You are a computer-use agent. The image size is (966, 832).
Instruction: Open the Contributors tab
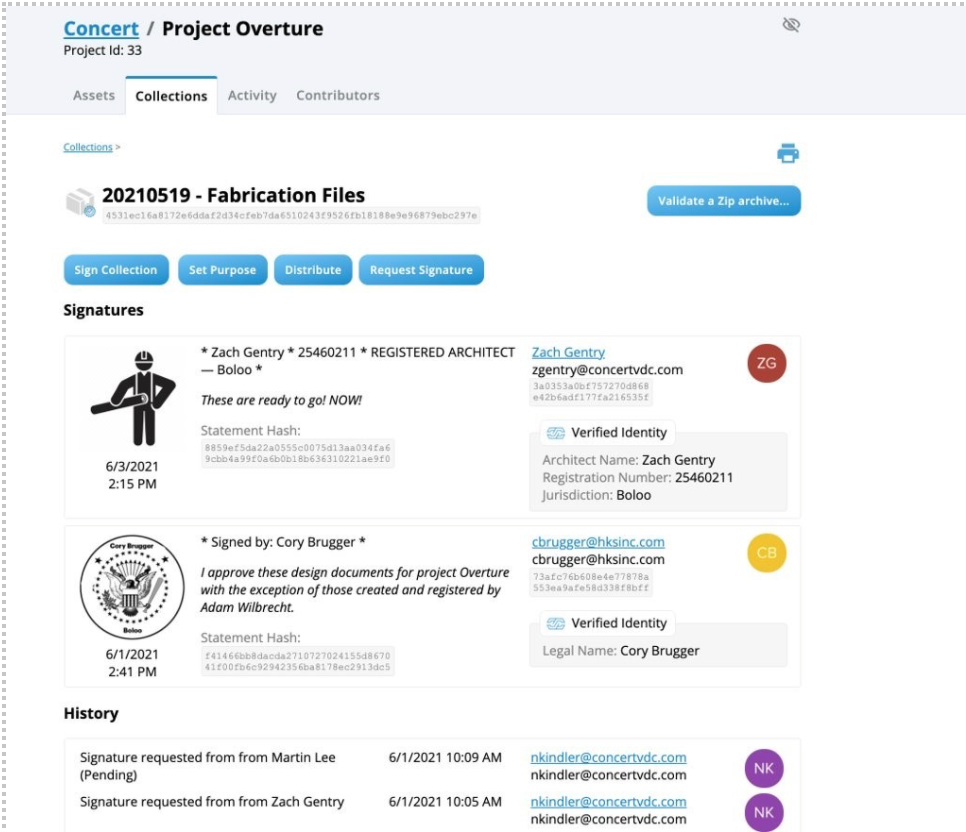pos(337,95)
